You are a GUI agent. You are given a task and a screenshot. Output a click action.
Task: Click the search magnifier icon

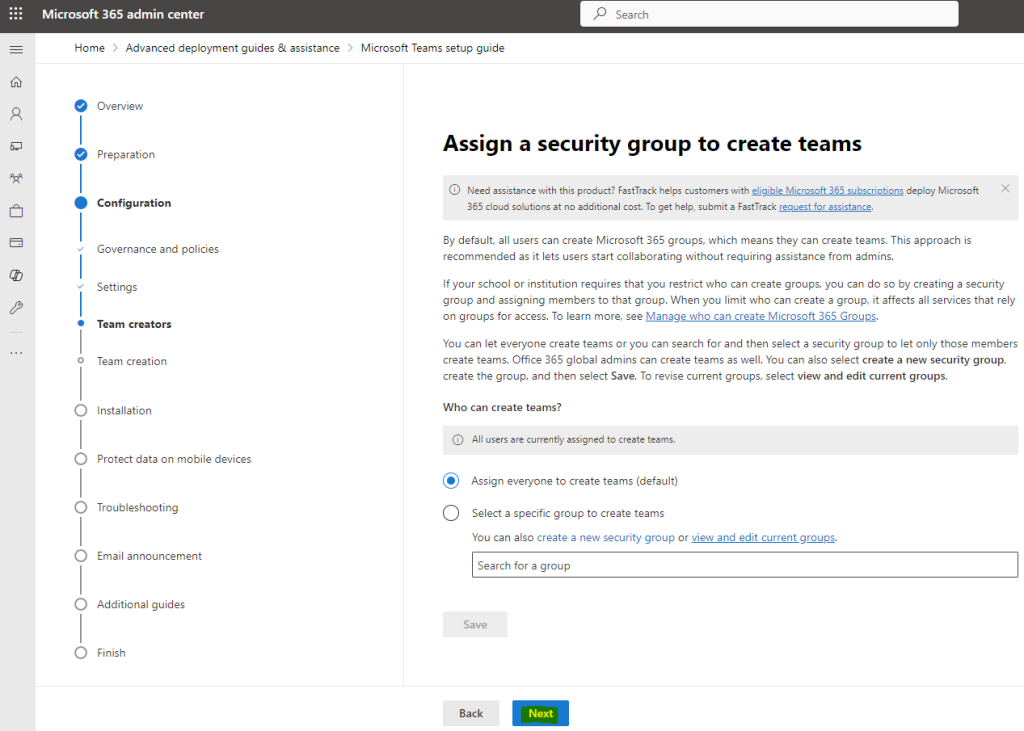coord(600,14)
